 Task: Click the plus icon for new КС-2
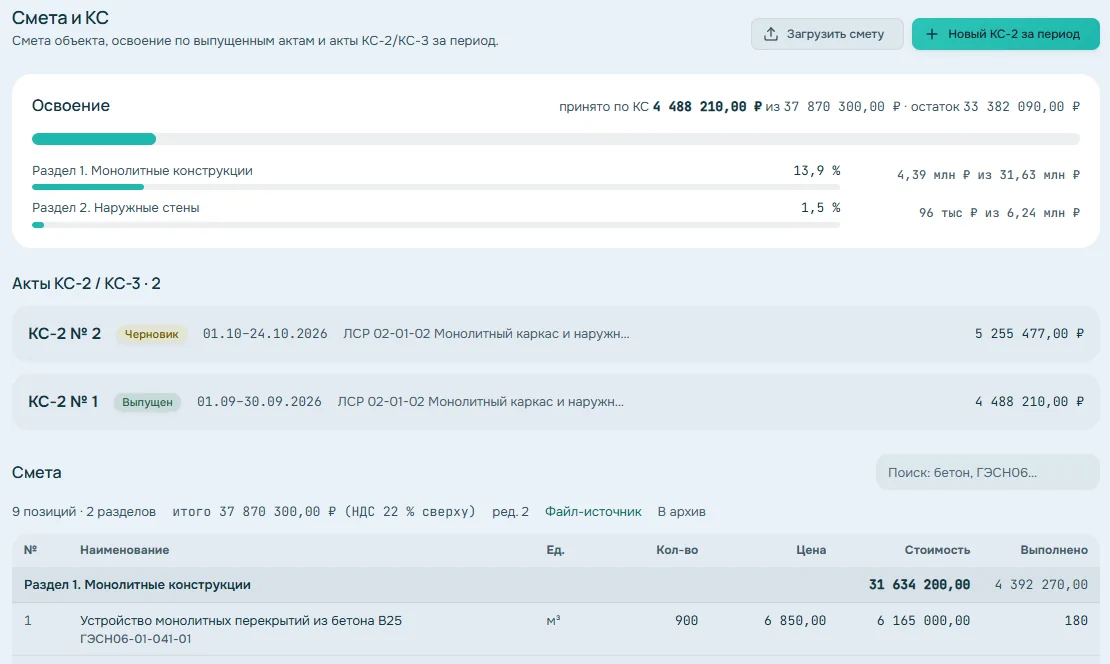point(932,34)
